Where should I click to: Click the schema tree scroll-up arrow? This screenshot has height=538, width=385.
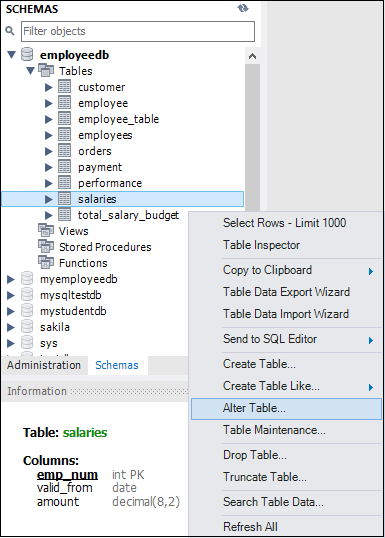253,56
